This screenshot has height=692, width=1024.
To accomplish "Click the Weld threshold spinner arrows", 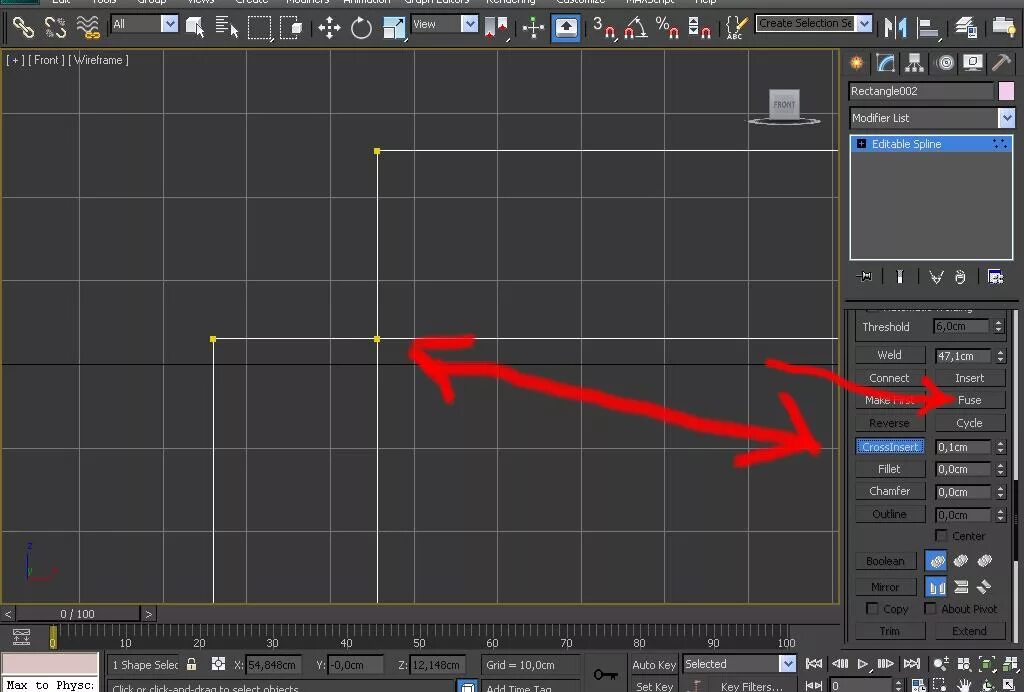I will (x=1000, y=356).
